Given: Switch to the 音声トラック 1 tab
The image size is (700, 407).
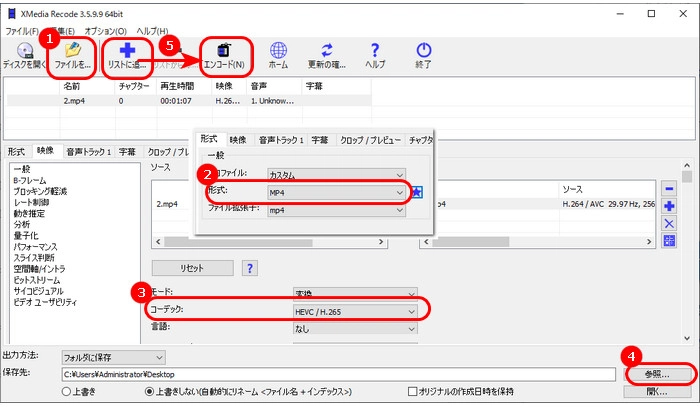Looking at the screenshot, I should (x=87, y=152).
